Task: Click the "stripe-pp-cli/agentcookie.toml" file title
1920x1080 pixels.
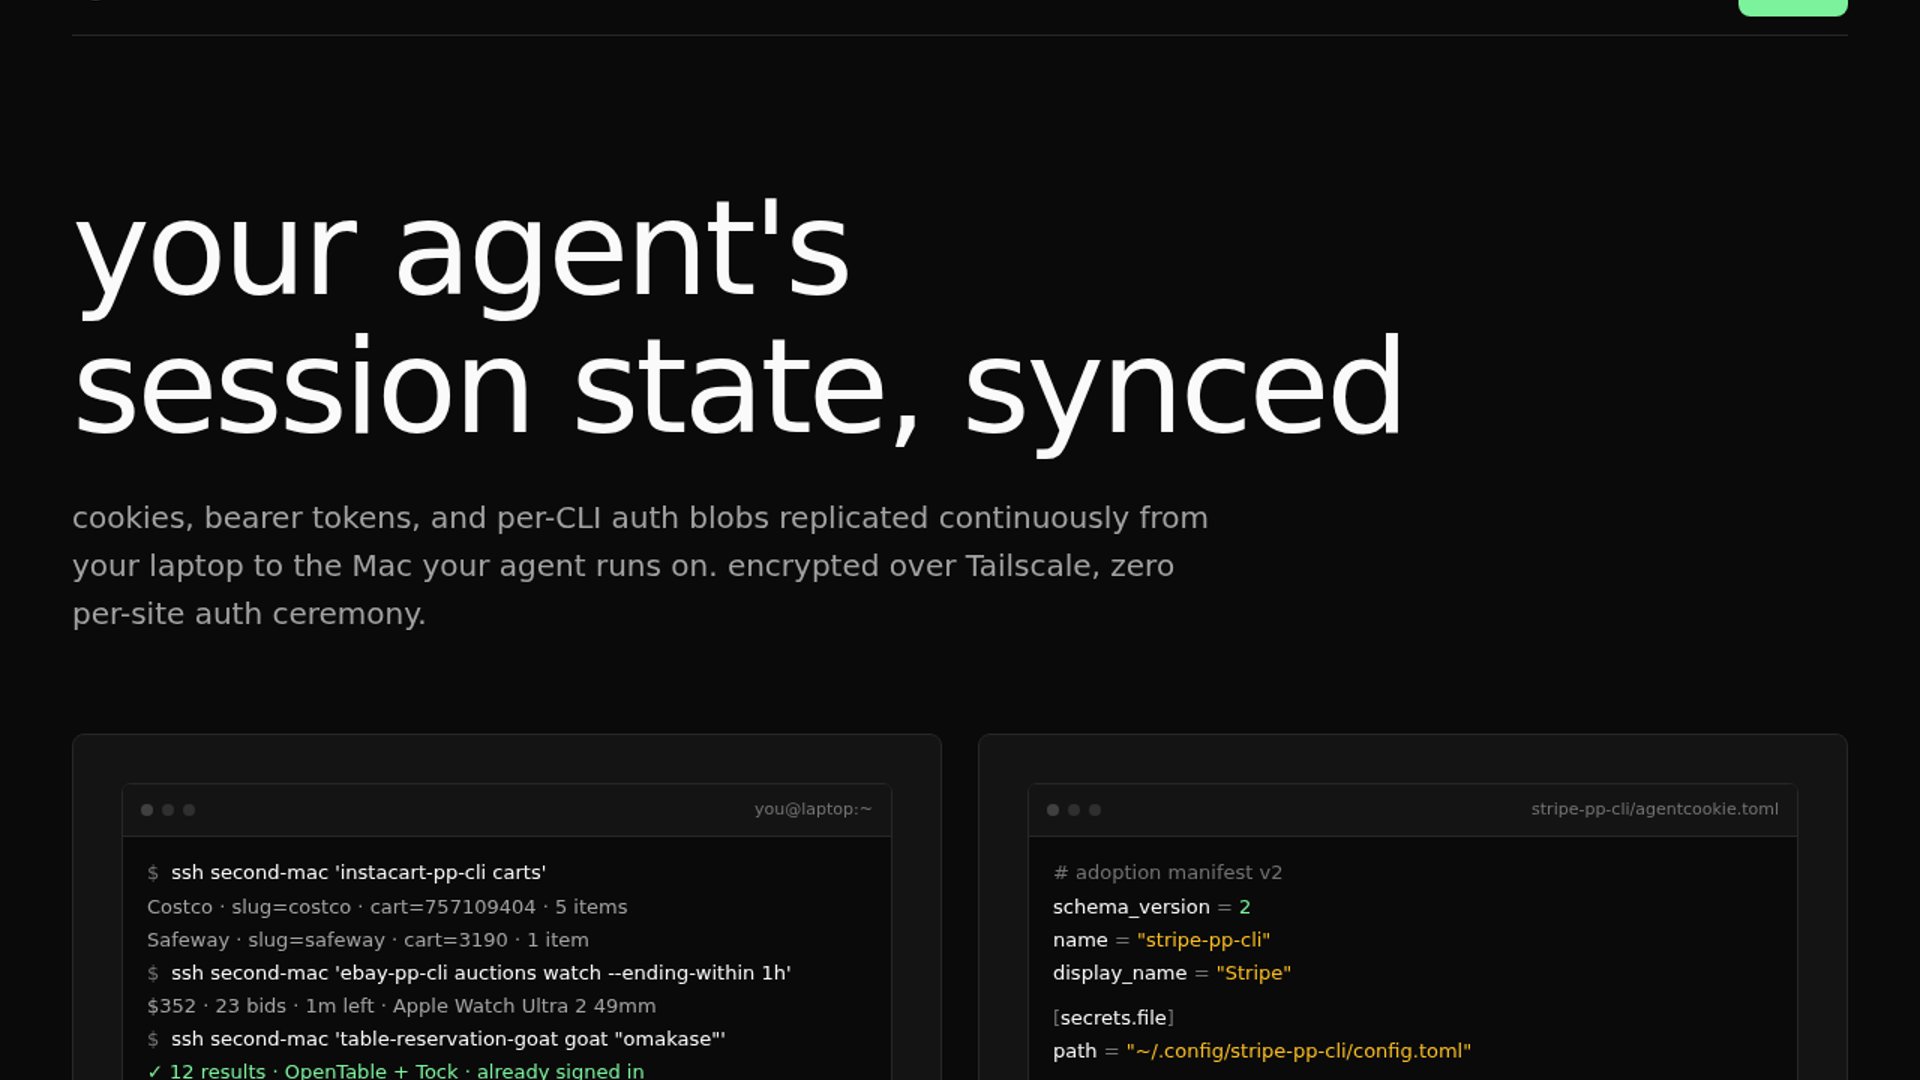Action: pyautogui.click(x=1654, y=809)
